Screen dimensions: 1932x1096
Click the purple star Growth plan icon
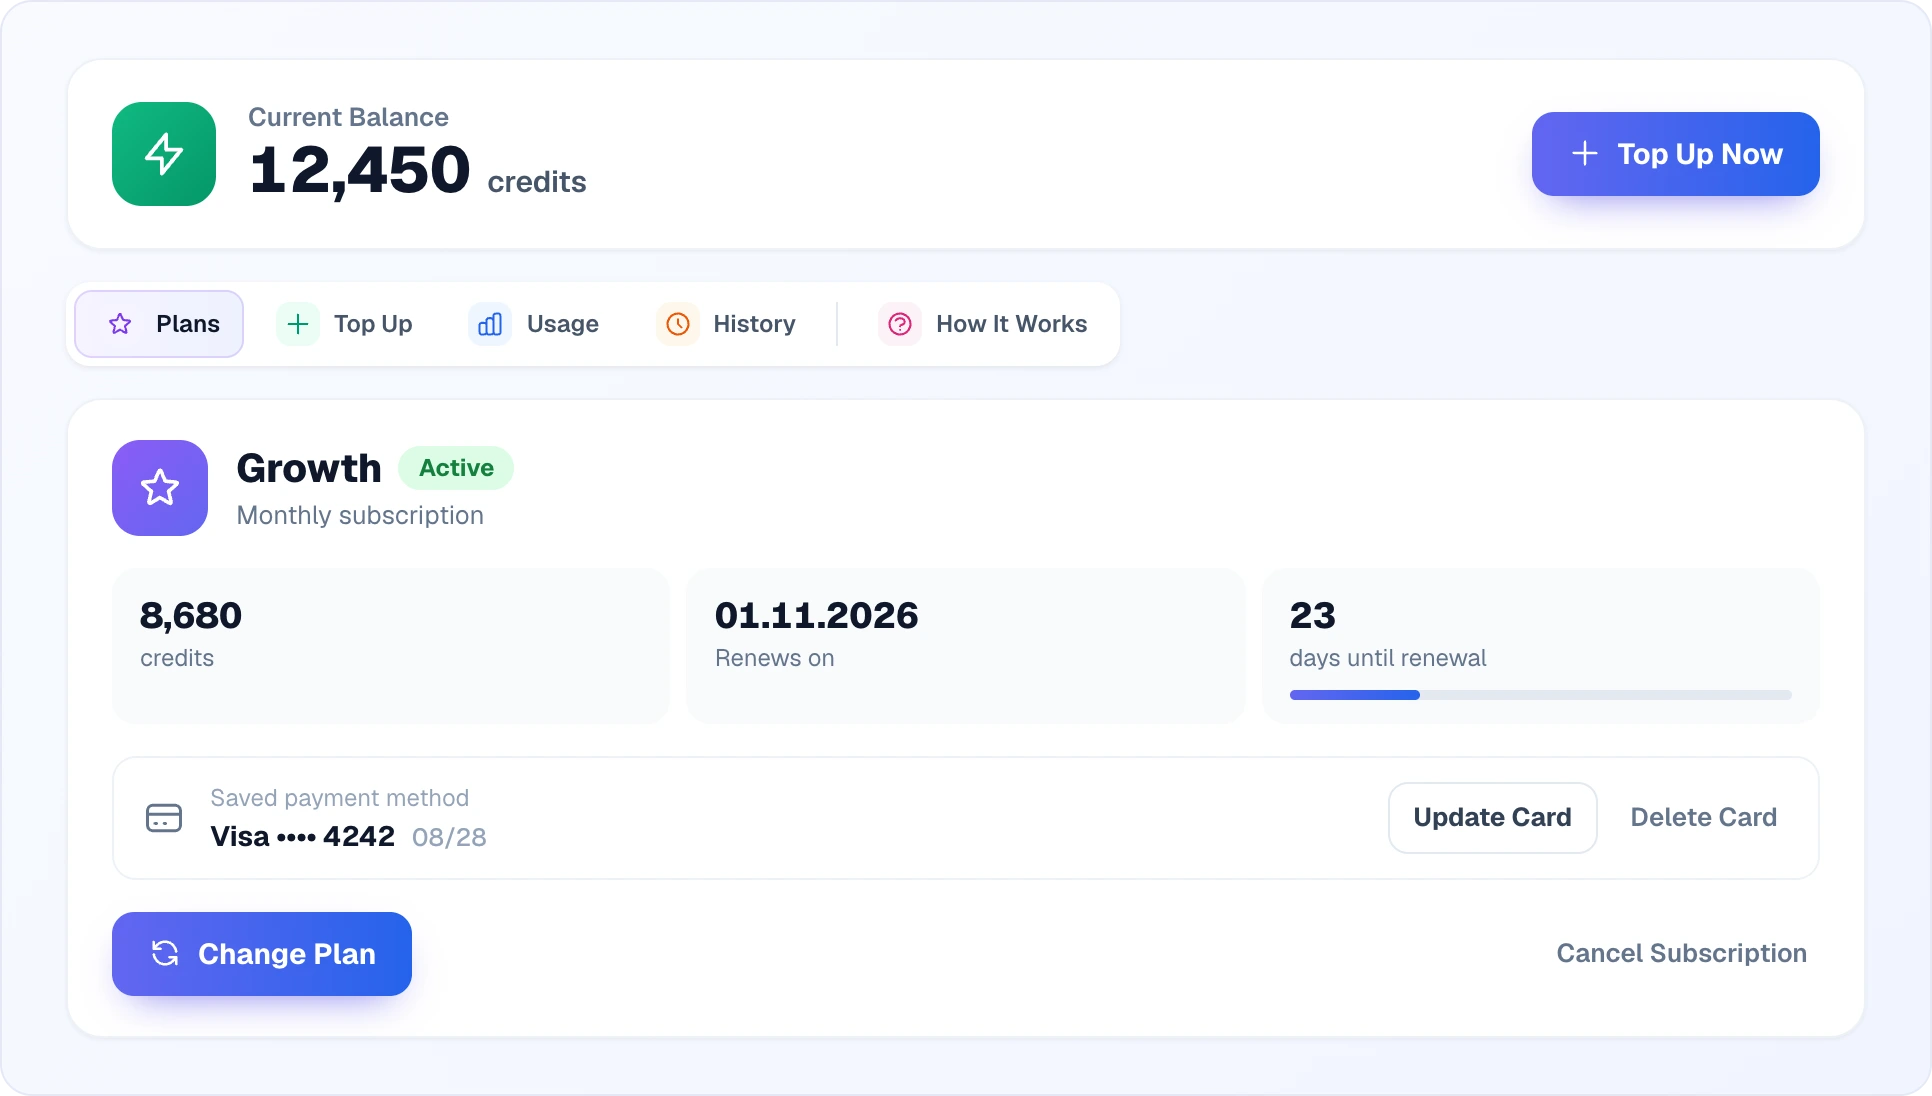[160, 488]
